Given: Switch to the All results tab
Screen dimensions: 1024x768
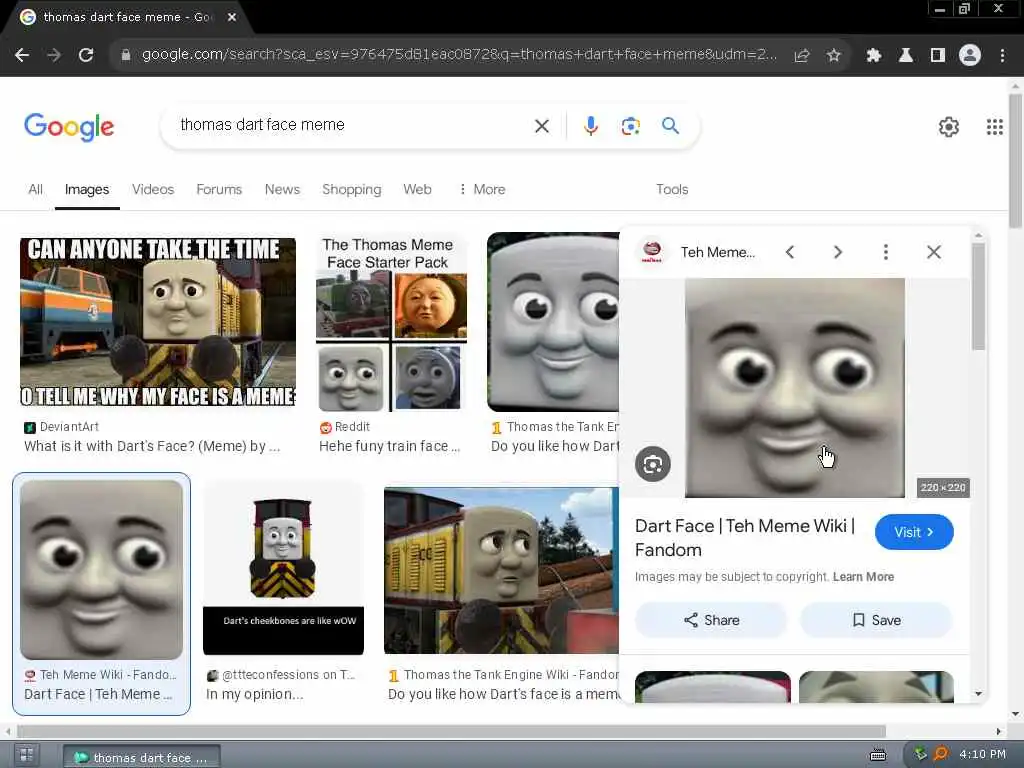Looking at the screenshot, I should coord(35,189).
